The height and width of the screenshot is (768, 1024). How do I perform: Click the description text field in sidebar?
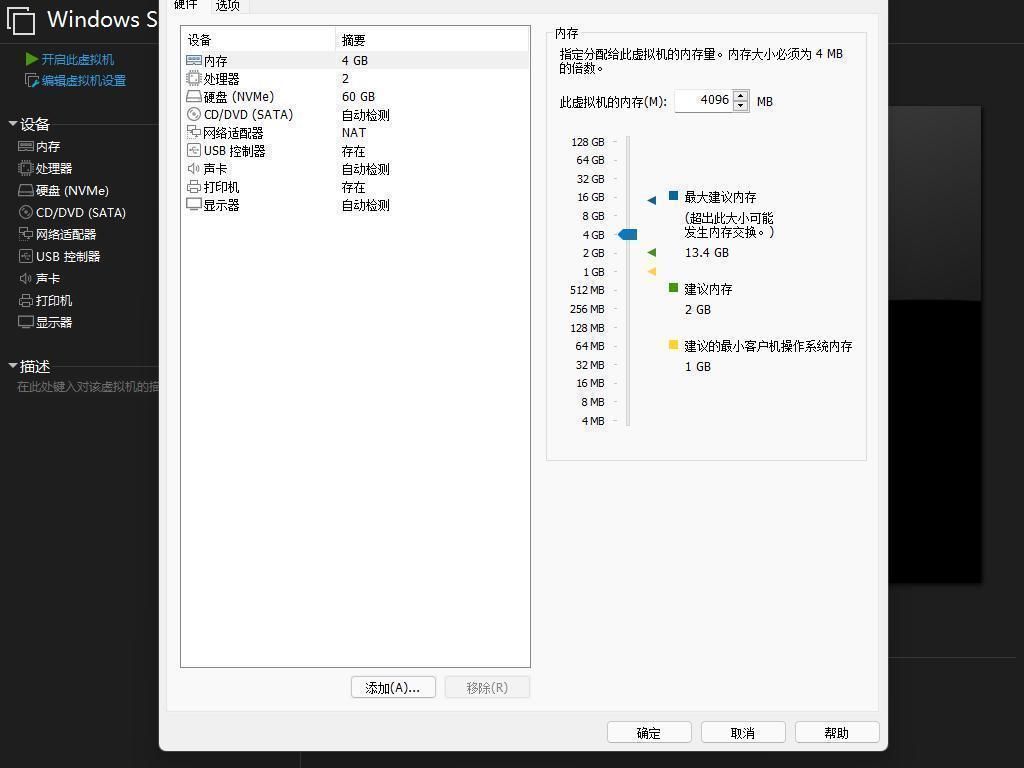point(88,387)
